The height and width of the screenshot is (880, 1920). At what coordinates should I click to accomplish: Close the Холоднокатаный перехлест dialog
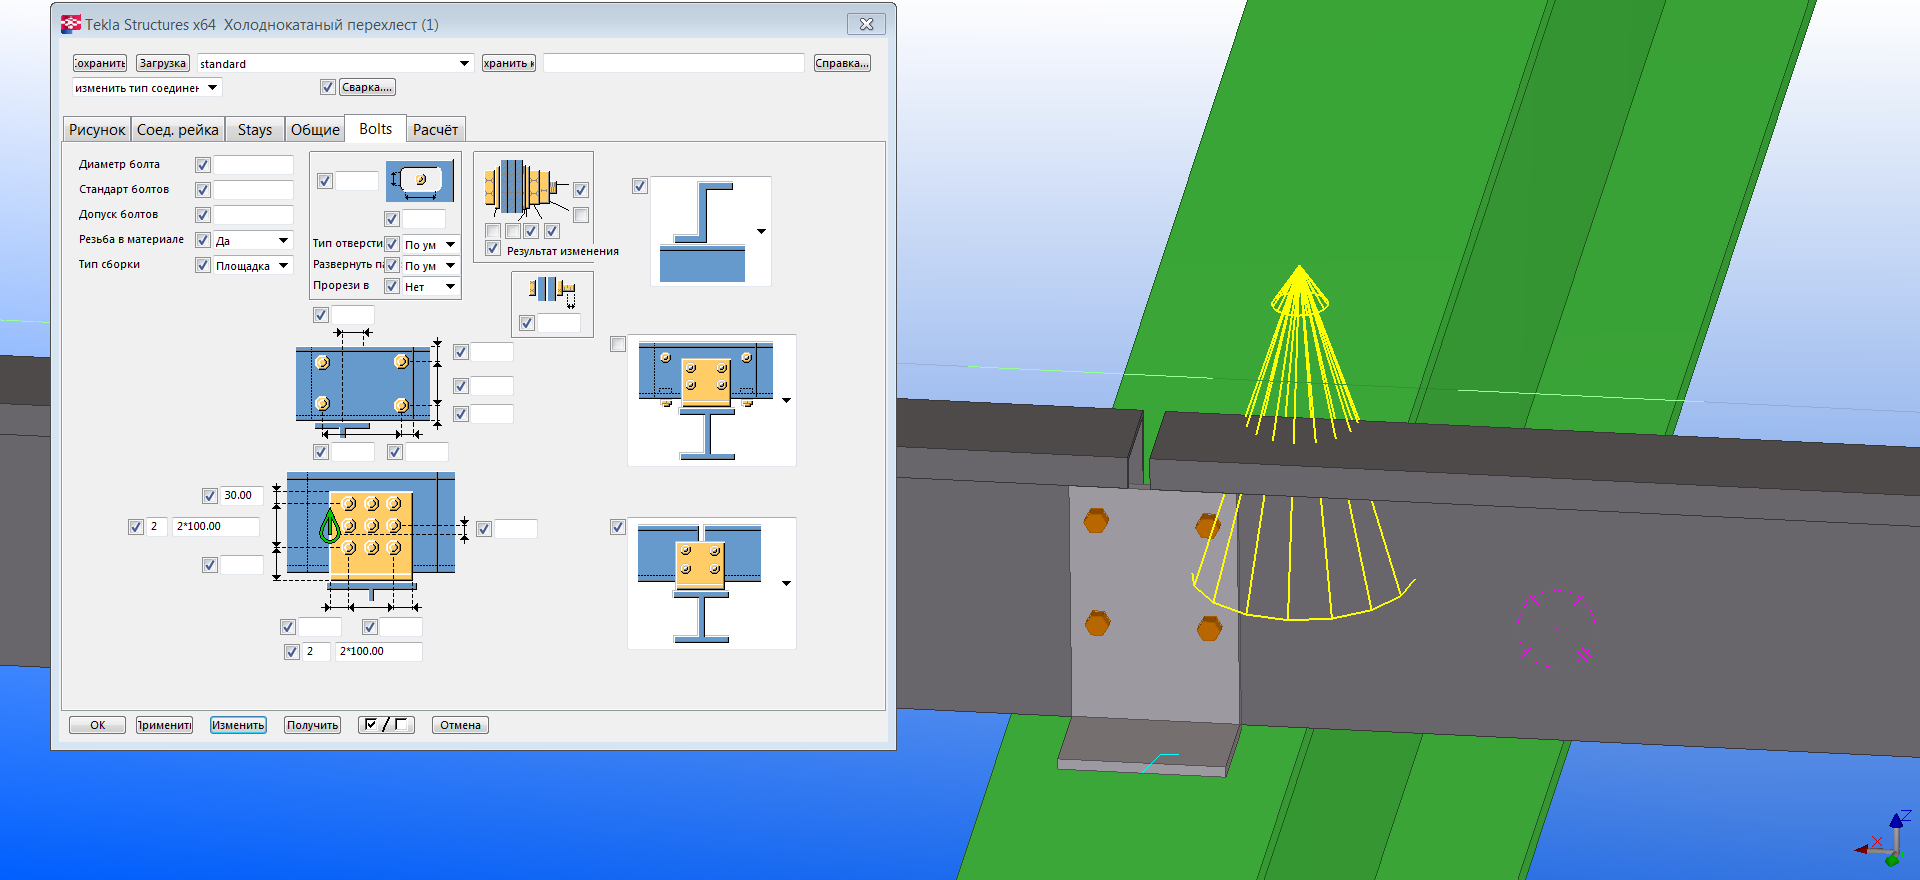(866, 24)
